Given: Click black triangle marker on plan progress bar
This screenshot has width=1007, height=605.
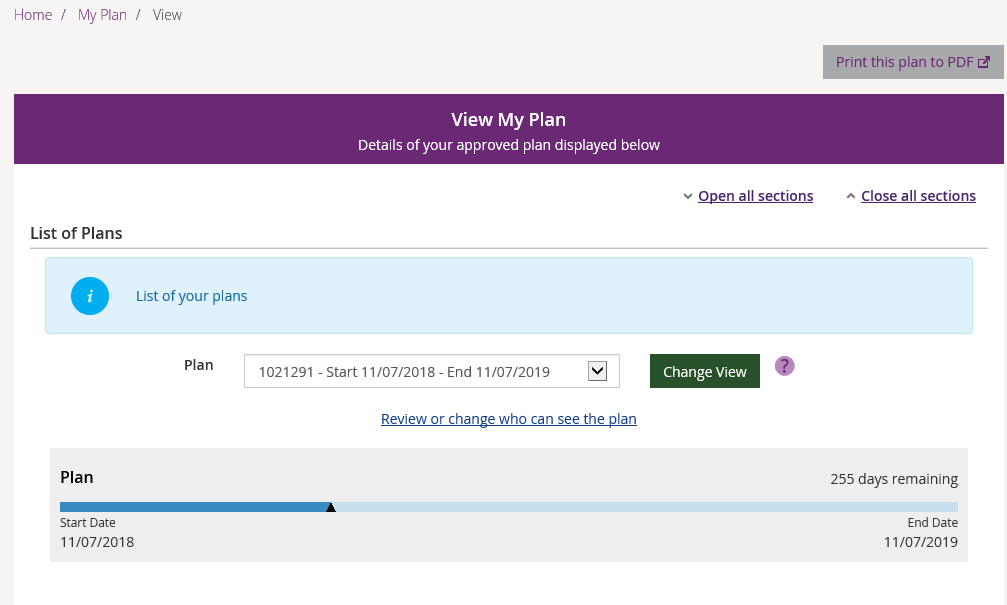Looking at the screenshot, I should [331, 508].
